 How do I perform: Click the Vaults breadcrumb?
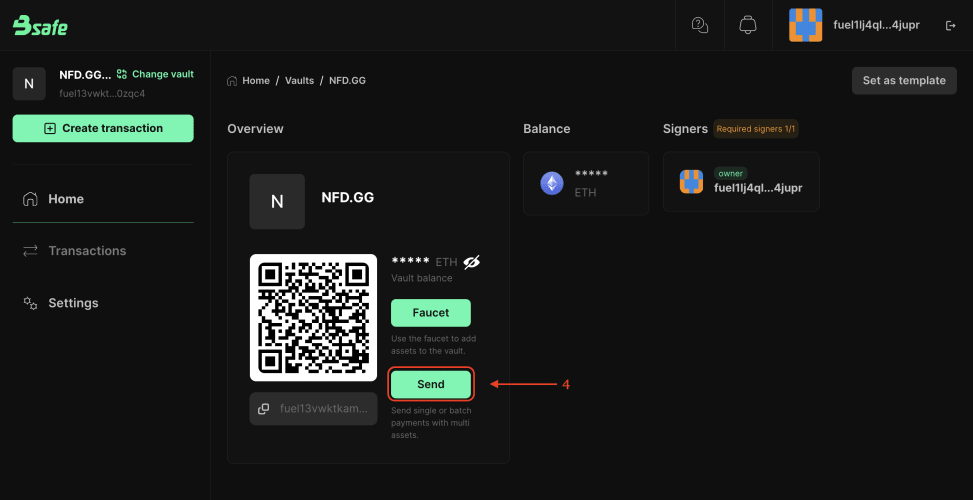300,81
